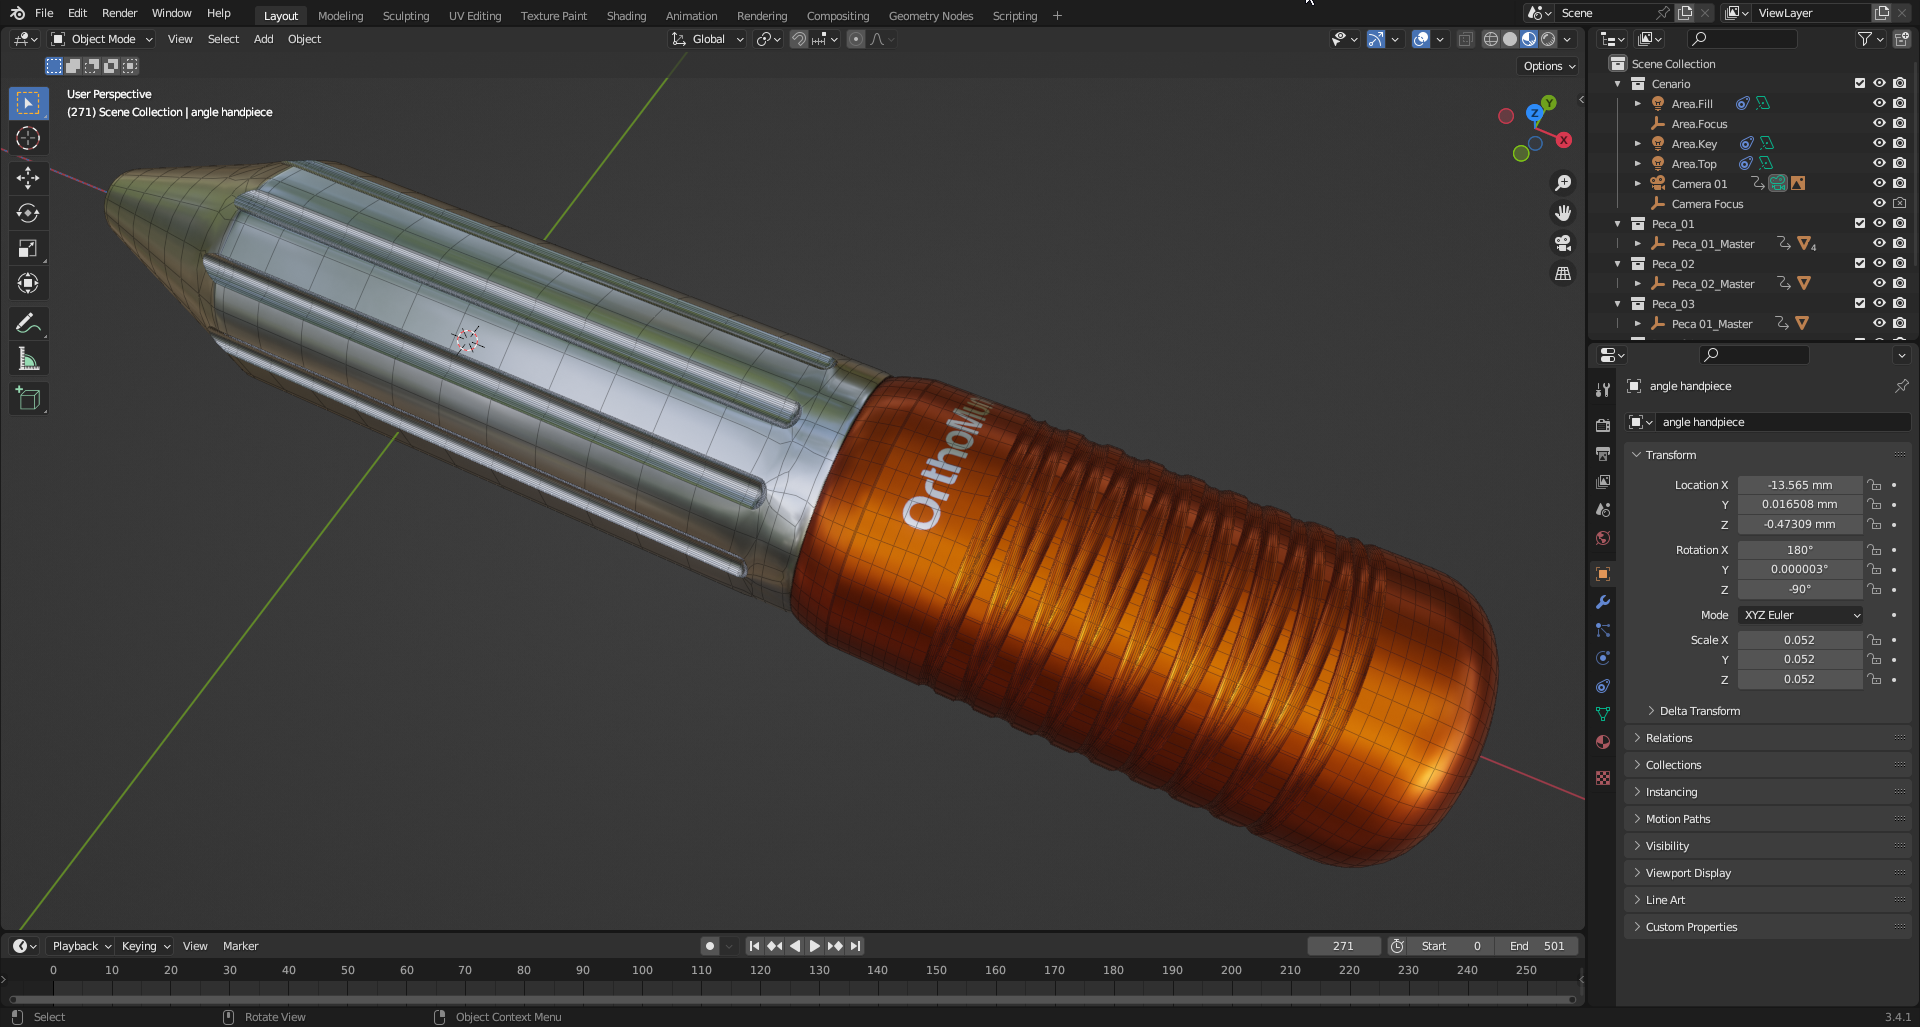Collapse the Transform panel
The height and width of the screenshot is (1027, 1920).
click(1638, 455)
